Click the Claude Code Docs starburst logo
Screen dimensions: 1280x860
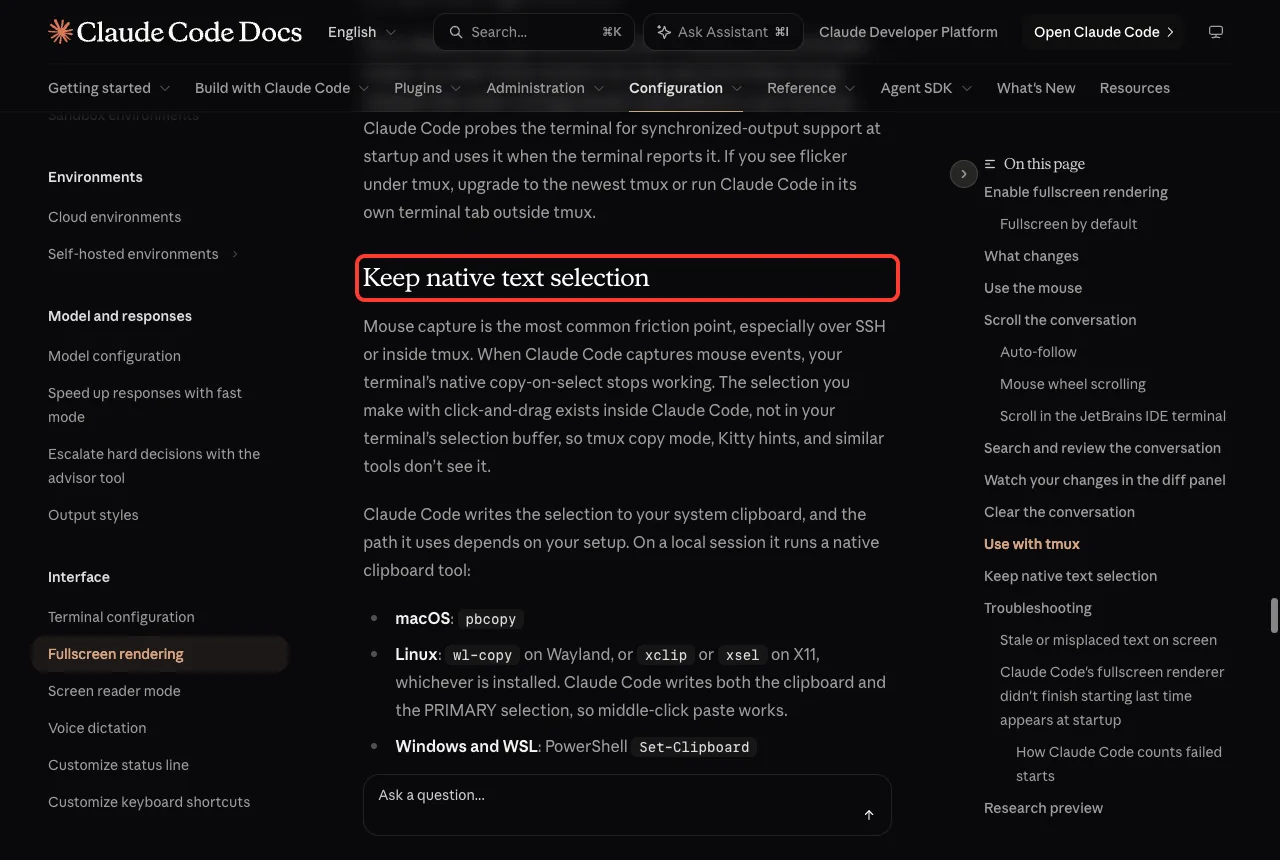point(60,32)
